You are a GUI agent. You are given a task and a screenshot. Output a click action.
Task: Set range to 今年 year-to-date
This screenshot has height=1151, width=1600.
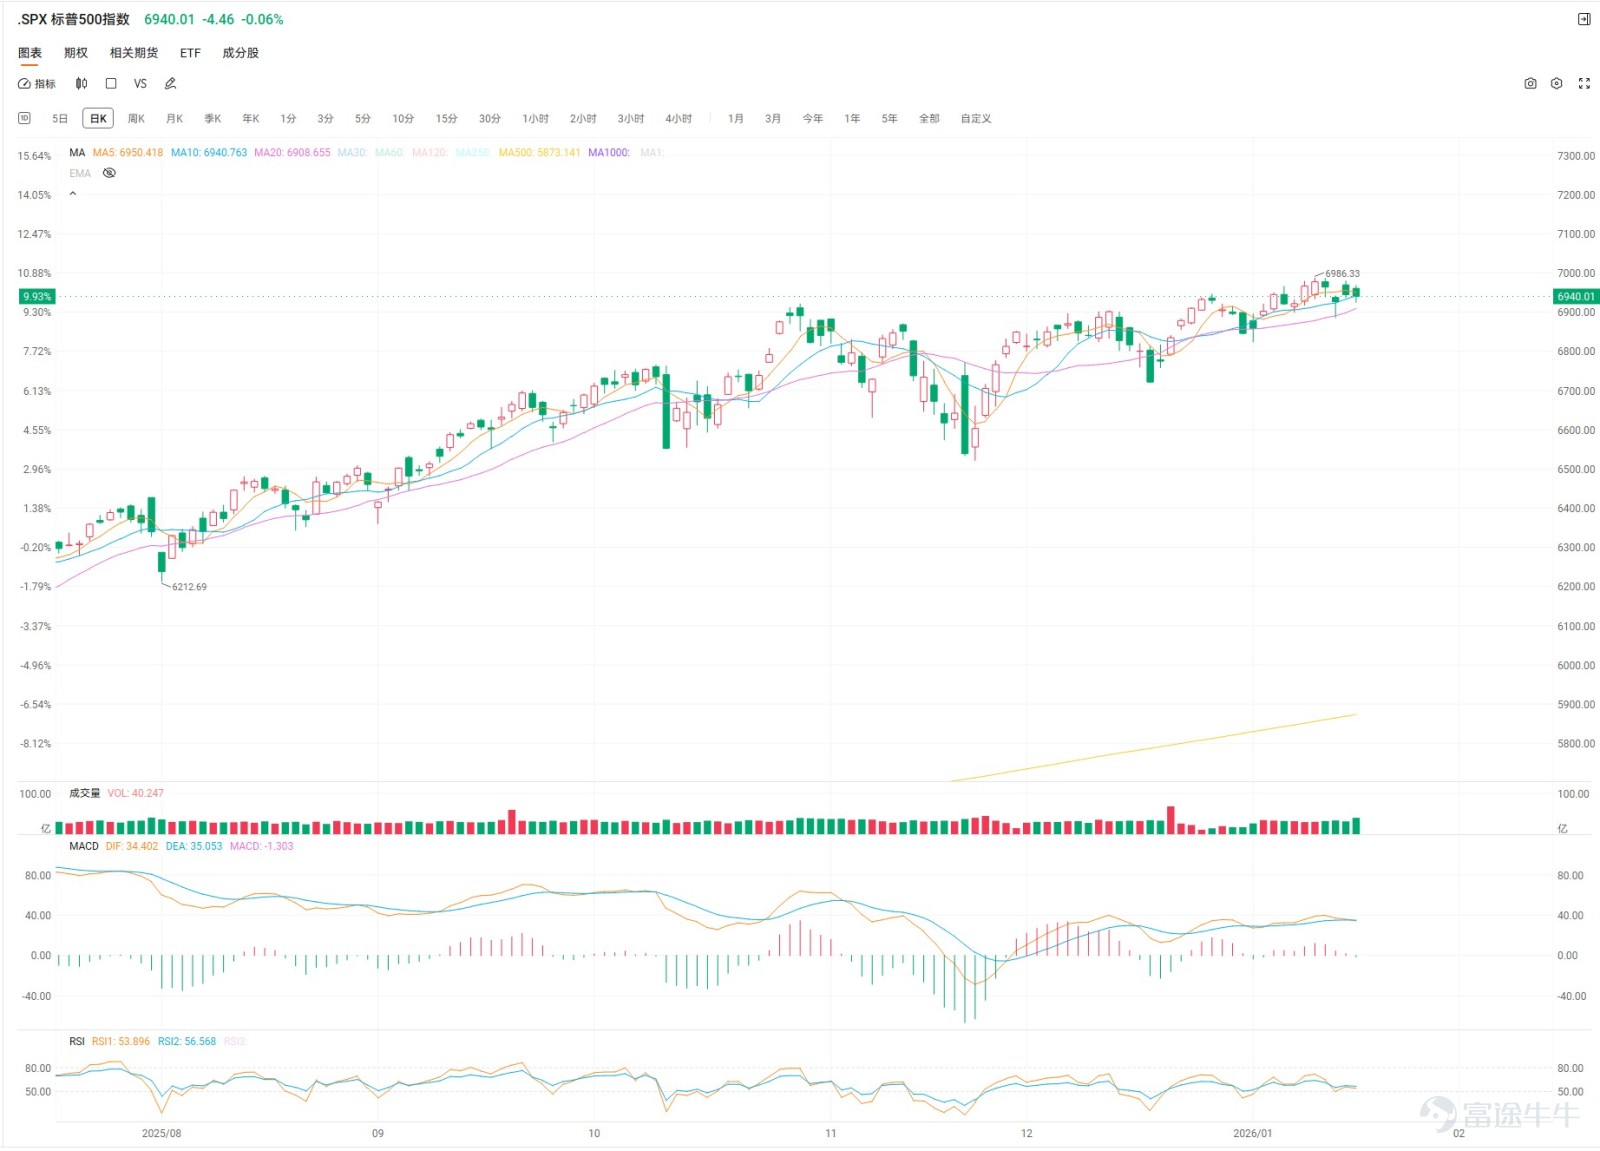coord(813,119)
